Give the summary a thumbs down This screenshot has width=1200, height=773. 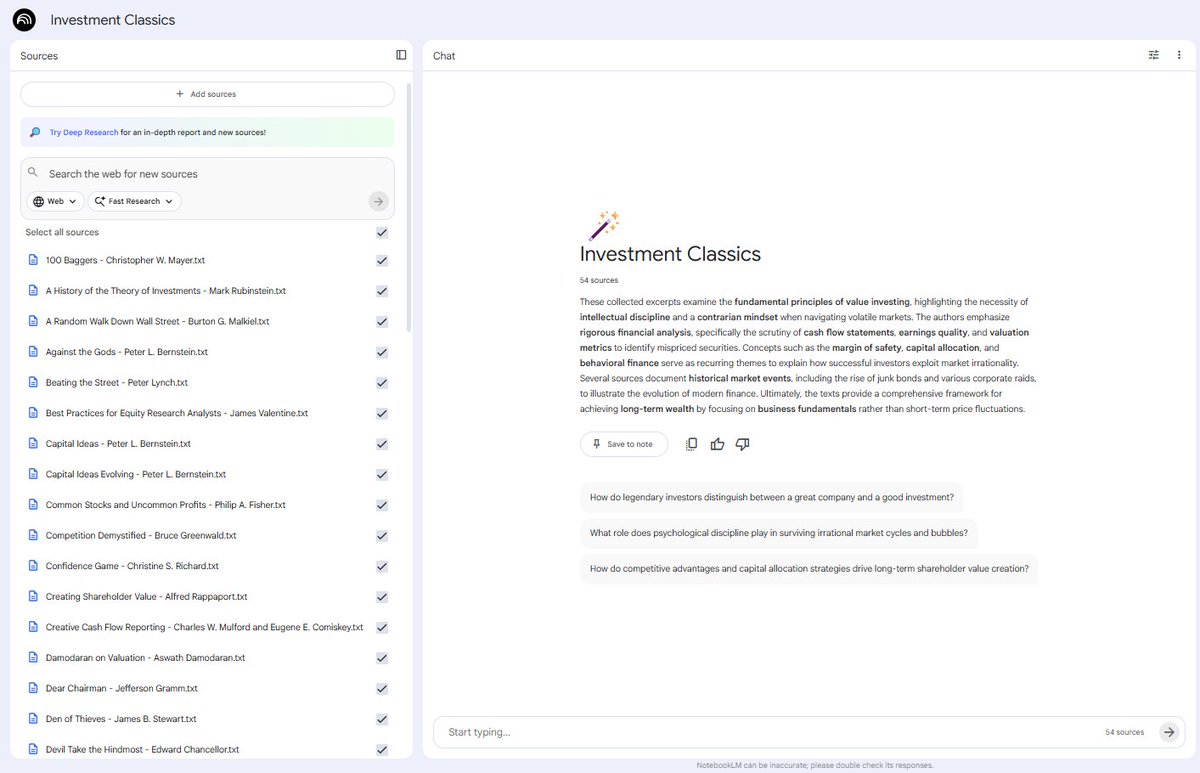point(742,444)
